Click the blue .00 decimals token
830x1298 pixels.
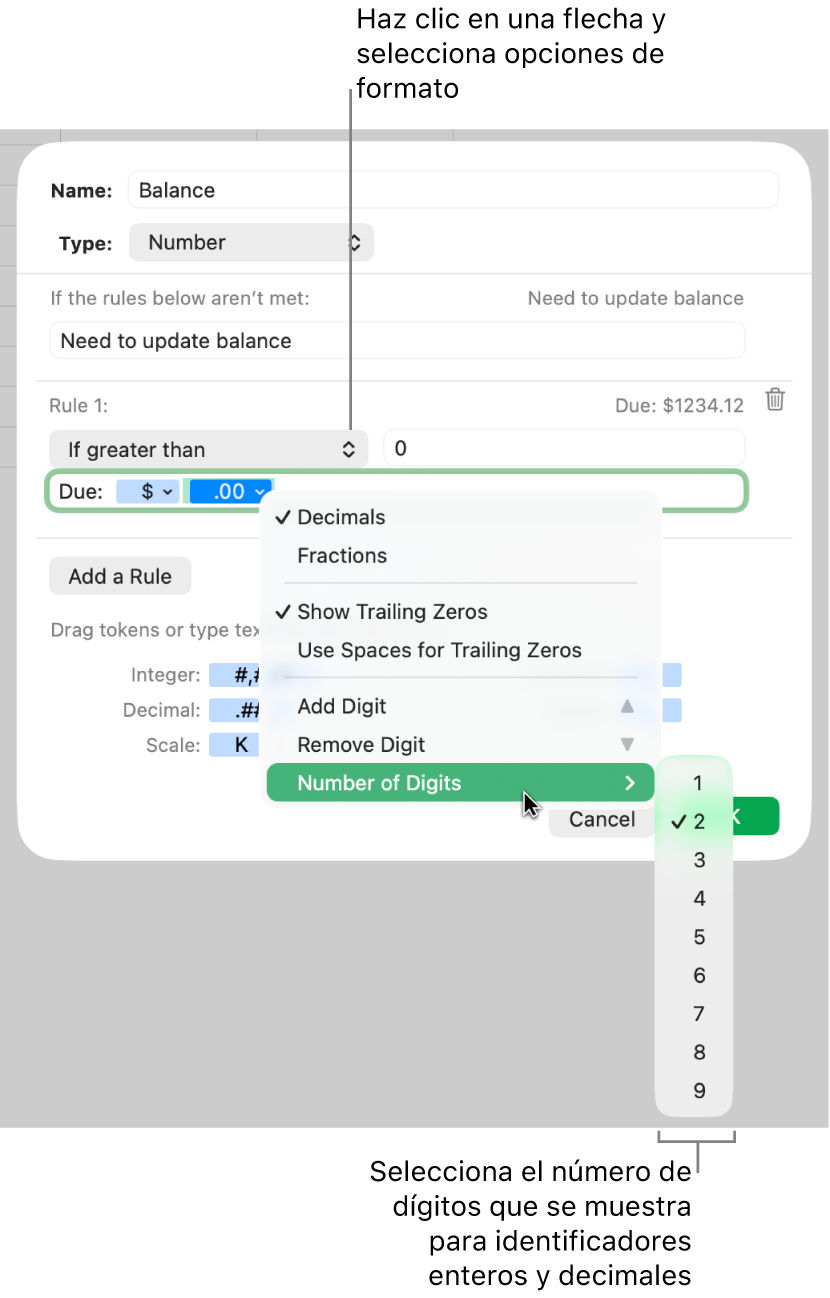pyautogui.click(x=230, y=491)
